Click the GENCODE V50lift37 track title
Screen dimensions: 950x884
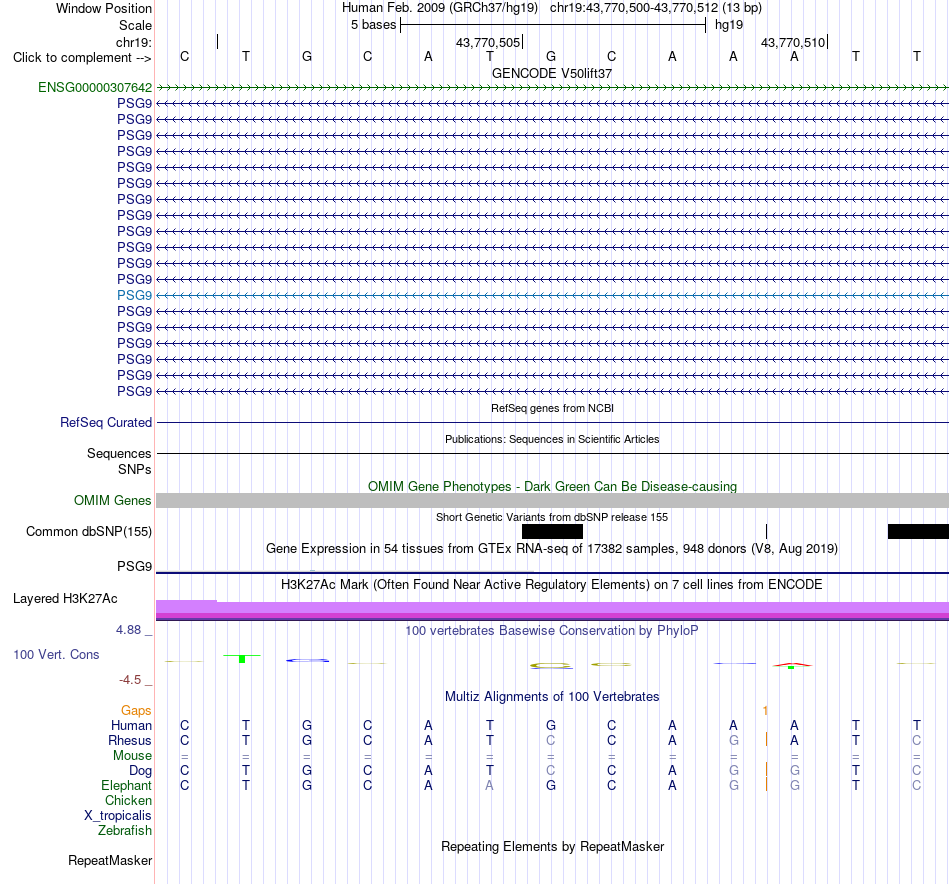click(x=552, y=73)
